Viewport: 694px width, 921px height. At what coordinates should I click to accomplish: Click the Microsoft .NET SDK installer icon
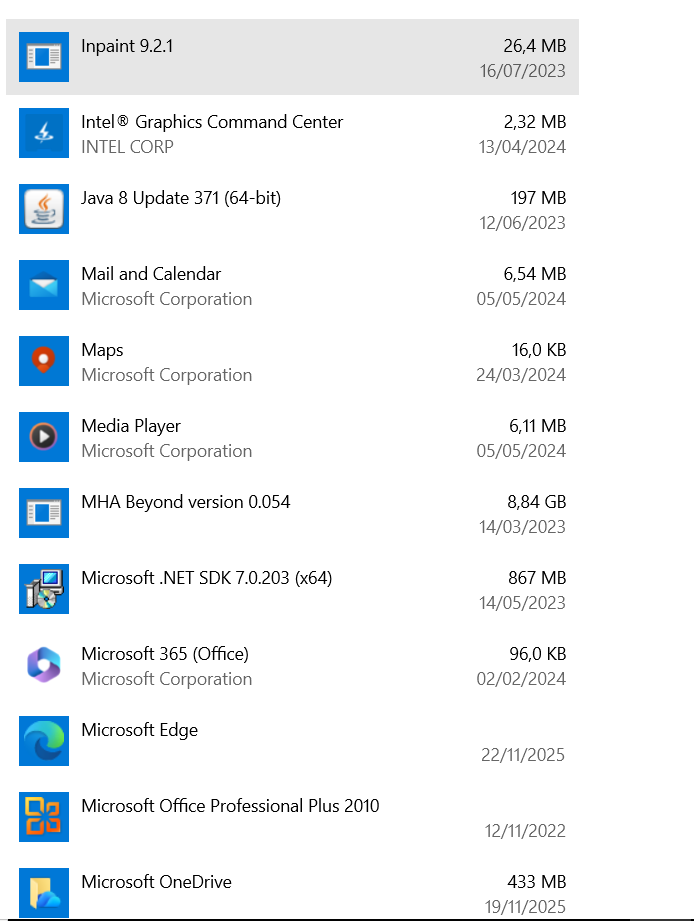[43, 589]
